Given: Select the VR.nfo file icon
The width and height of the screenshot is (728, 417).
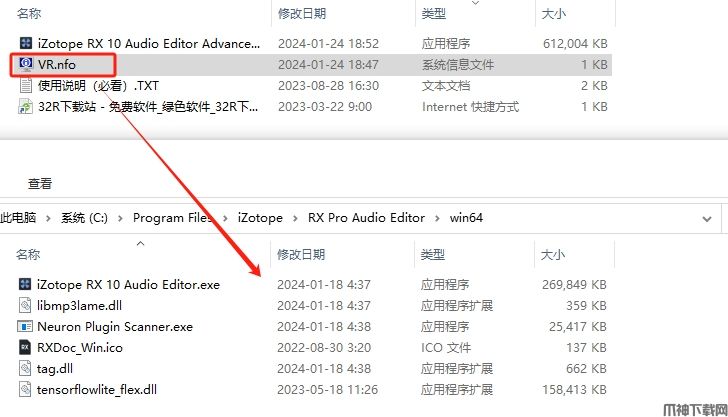Looking at the screenshot, I should pyautogui.click(x=26, y=64).
